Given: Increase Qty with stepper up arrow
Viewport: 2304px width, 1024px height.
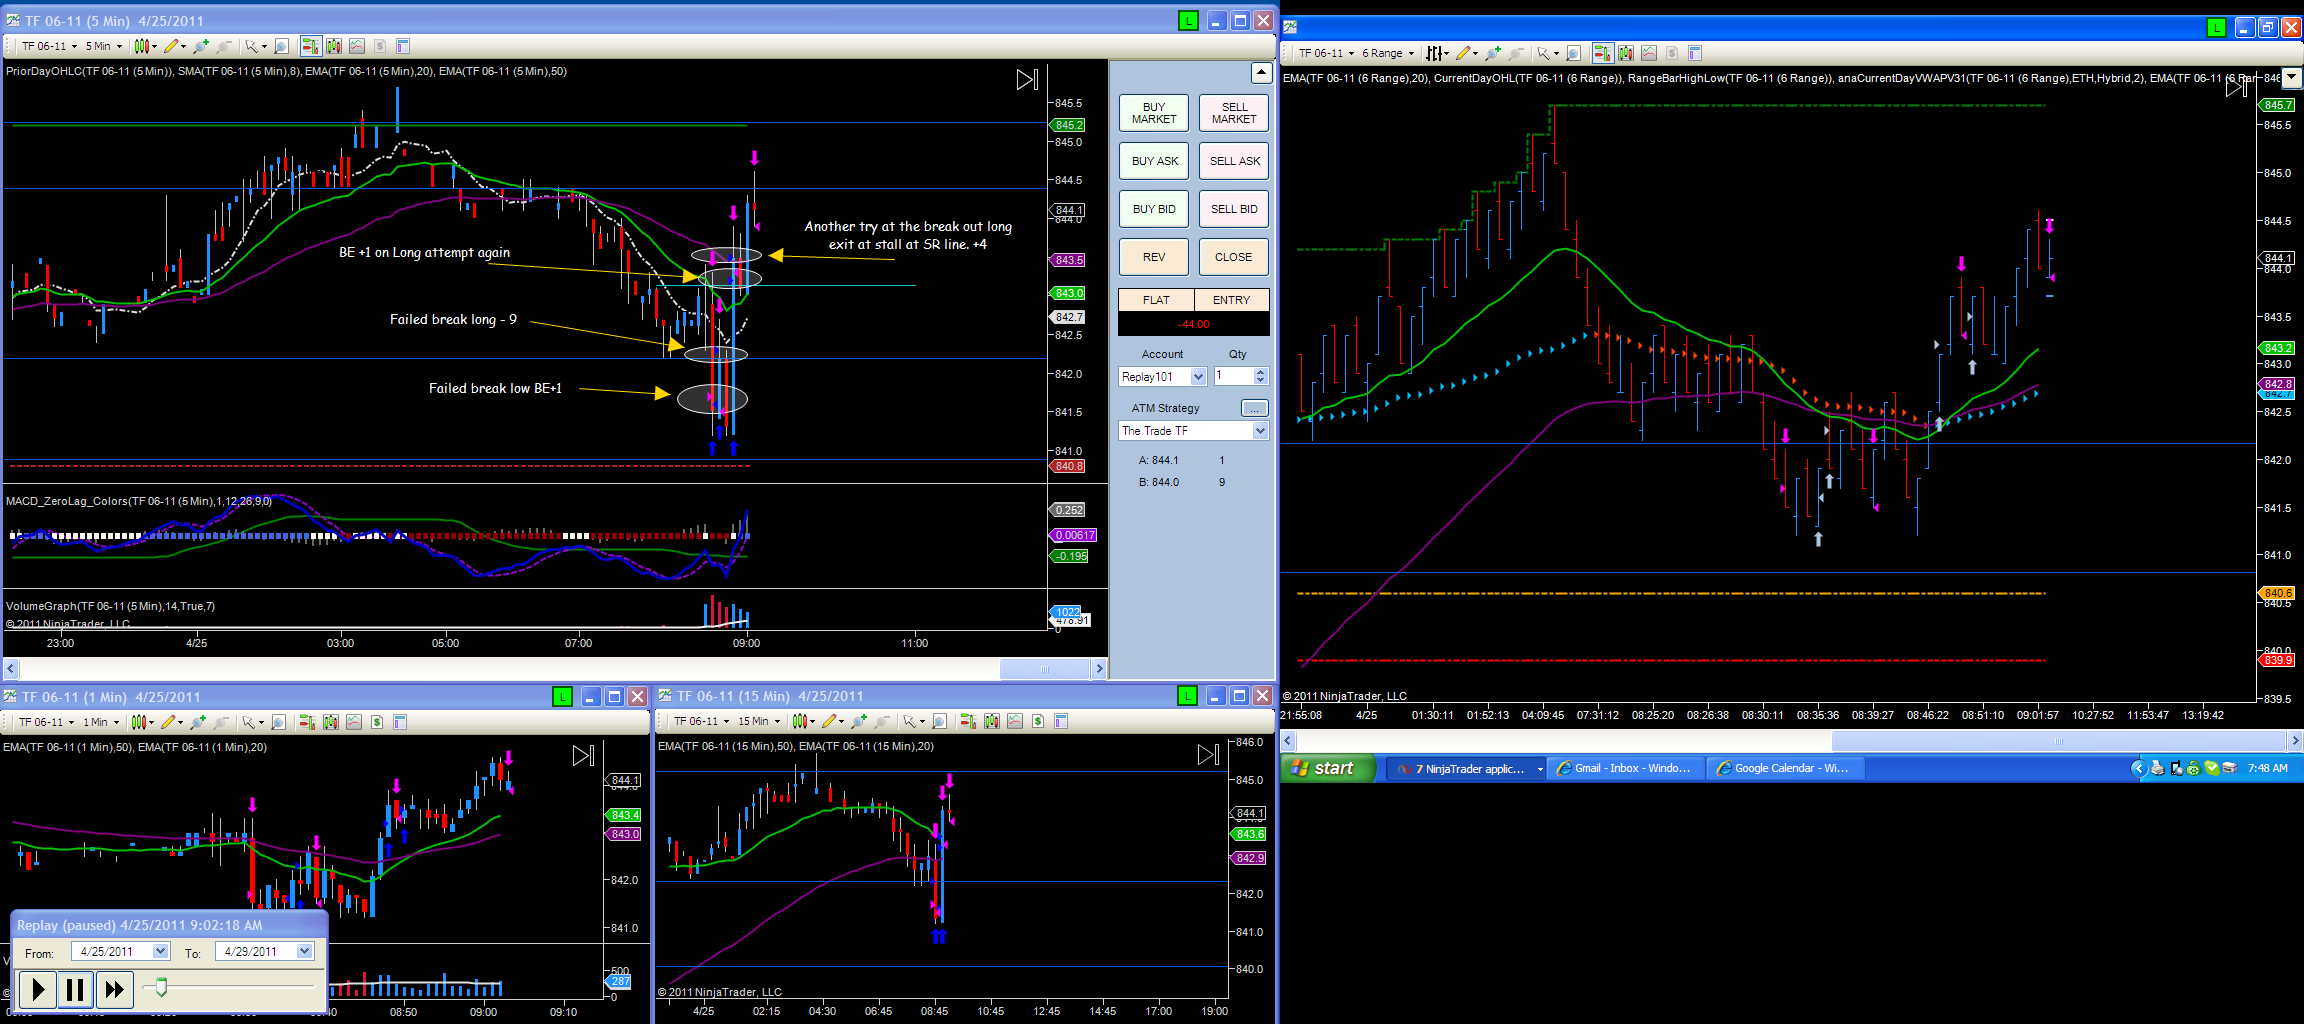Looking at the screenshot, I should [1261, 372].
